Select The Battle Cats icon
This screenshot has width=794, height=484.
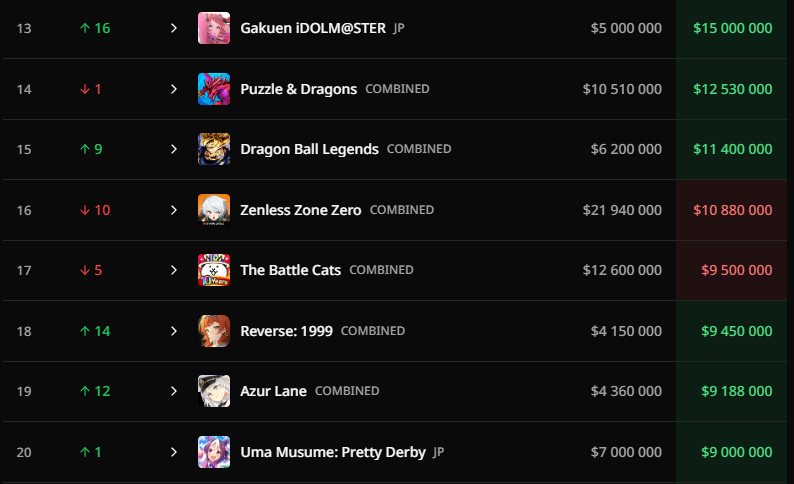tap(214, 270)
